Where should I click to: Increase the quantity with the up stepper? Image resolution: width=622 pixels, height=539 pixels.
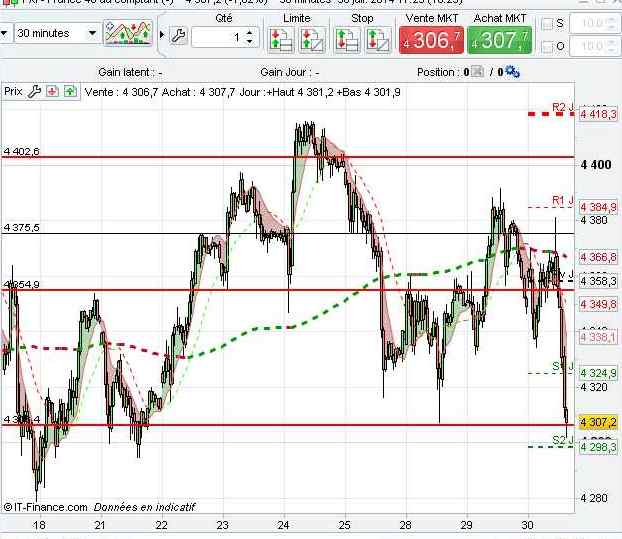click(x=250, y=33)
